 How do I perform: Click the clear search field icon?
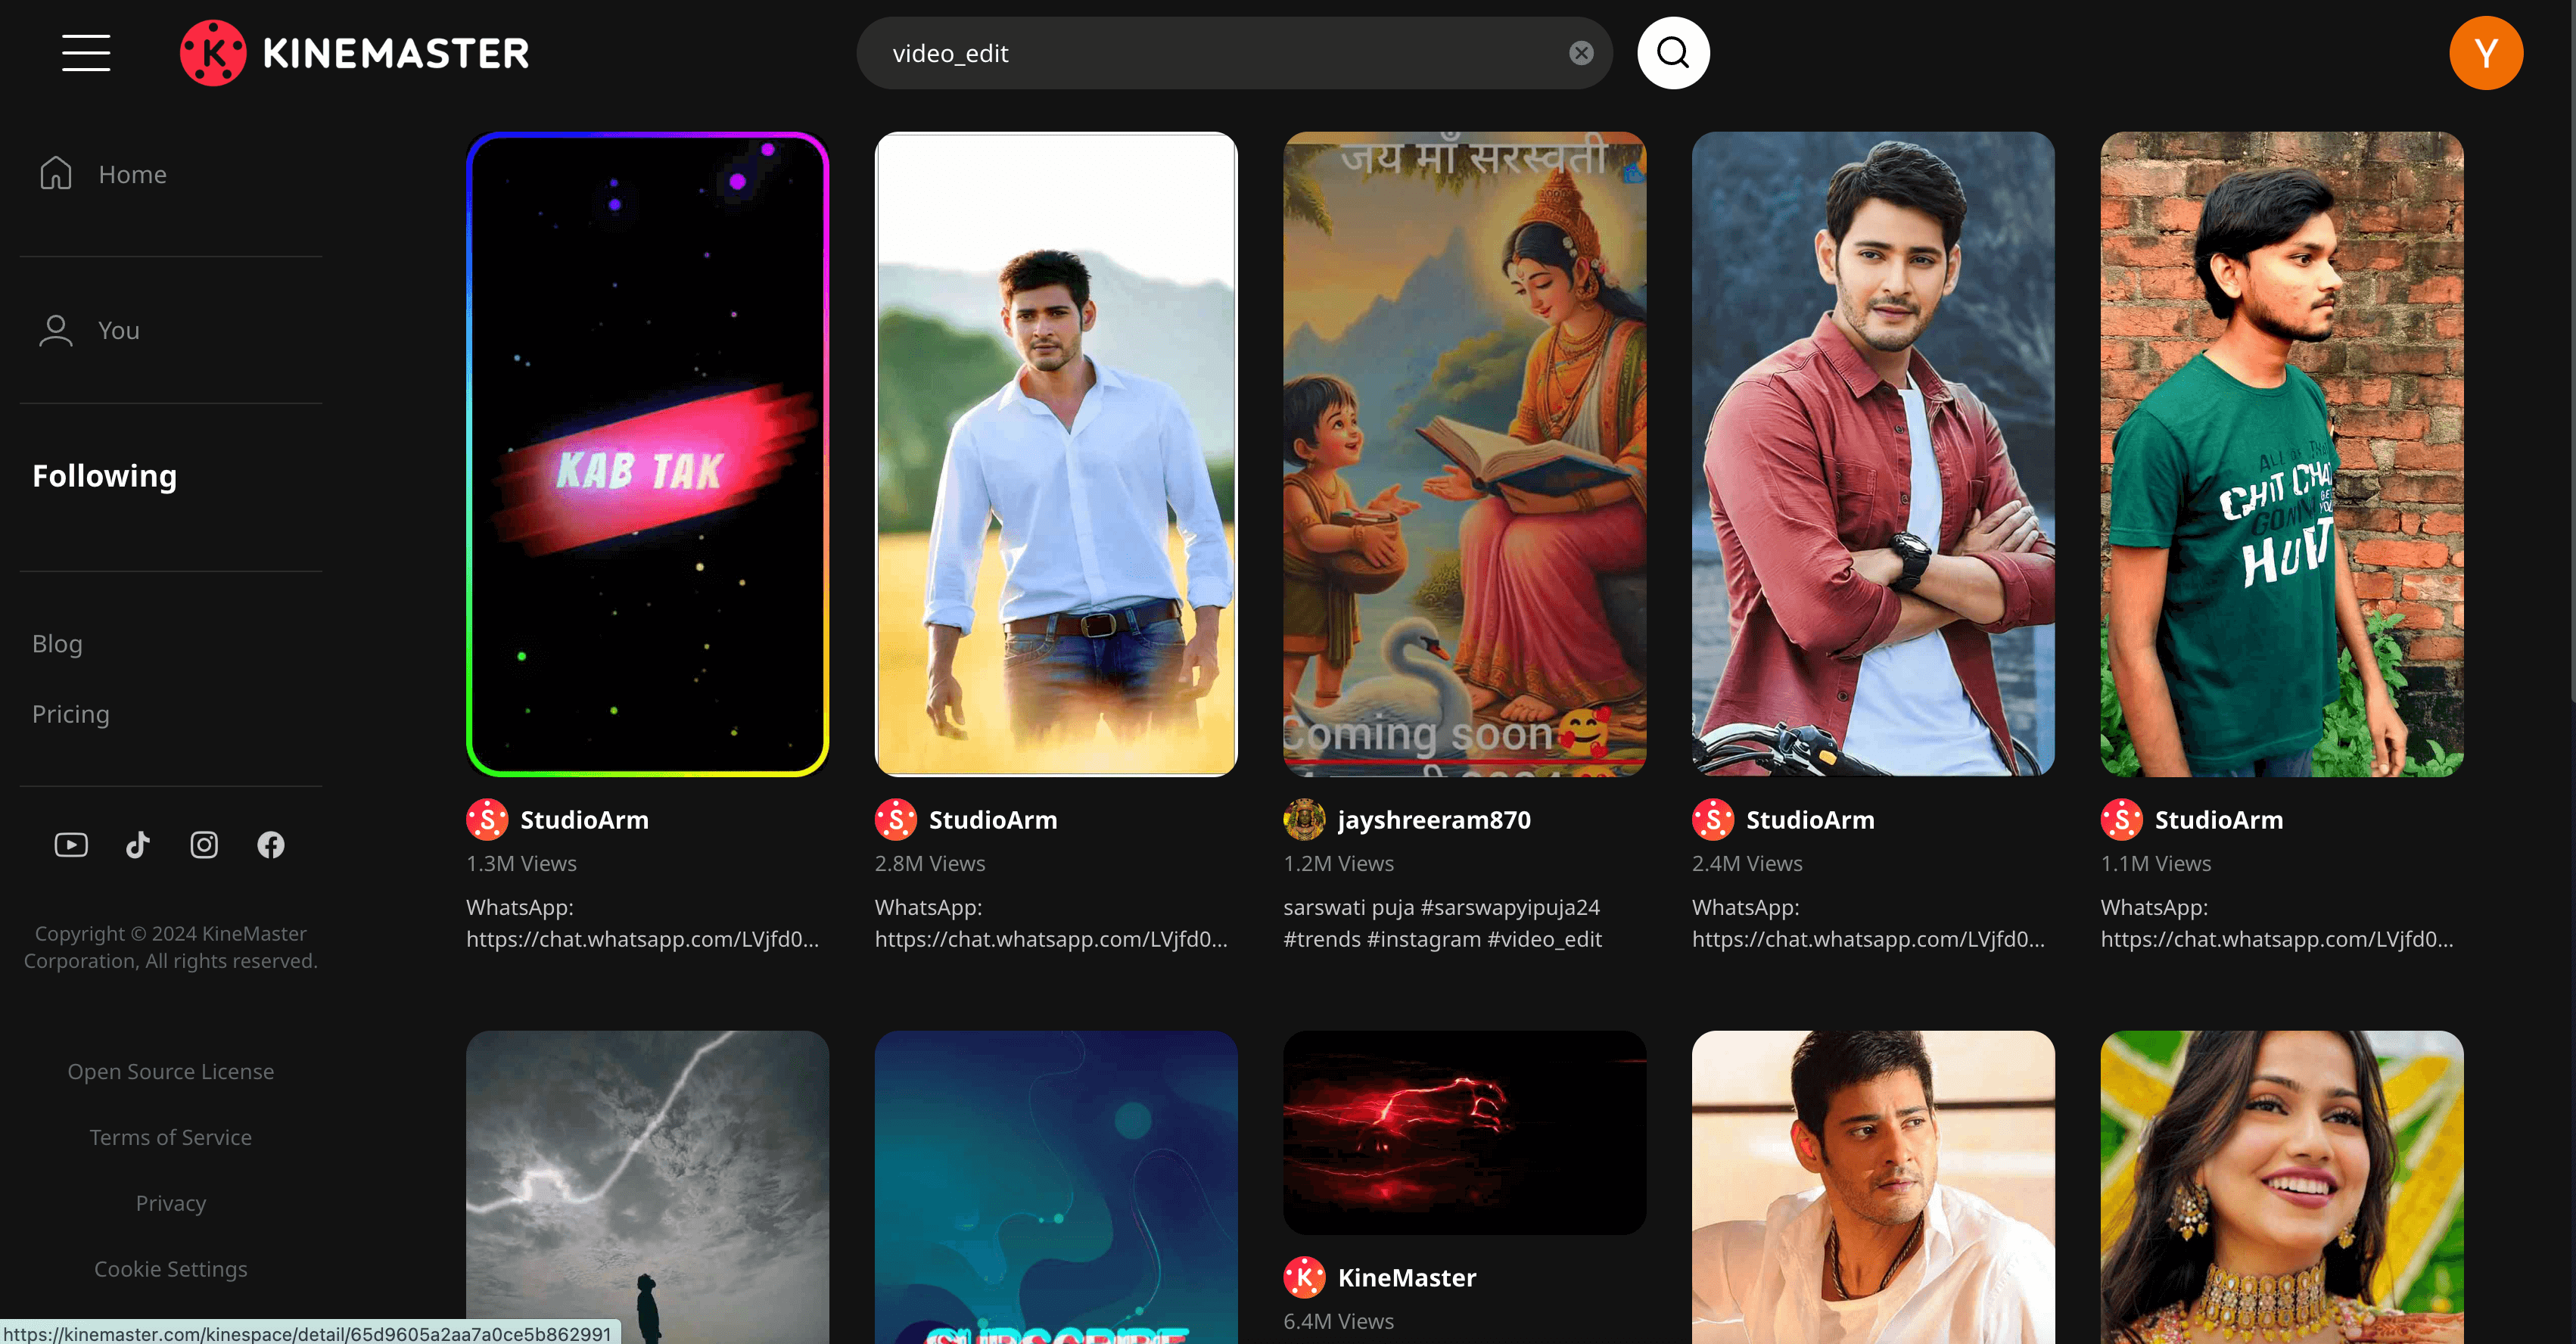click(x=1581, y=53)
